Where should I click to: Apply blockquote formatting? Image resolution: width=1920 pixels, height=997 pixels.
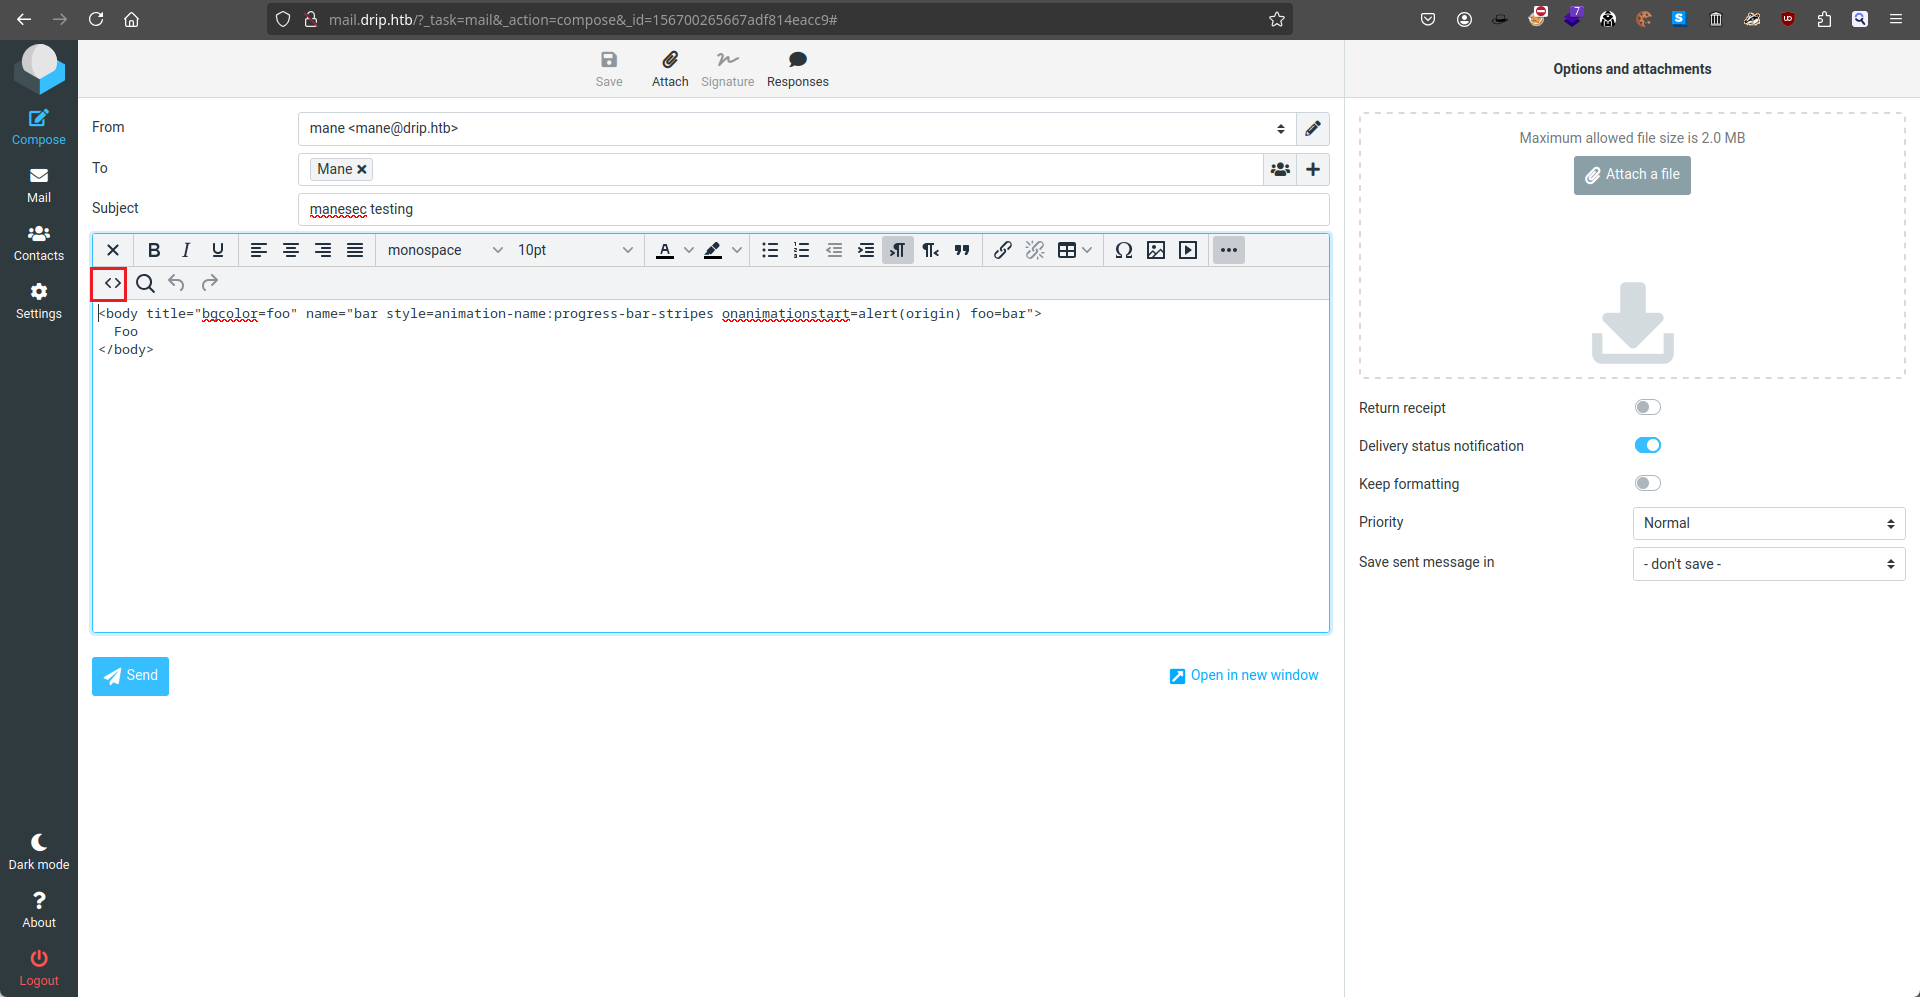tap(962, 250)
